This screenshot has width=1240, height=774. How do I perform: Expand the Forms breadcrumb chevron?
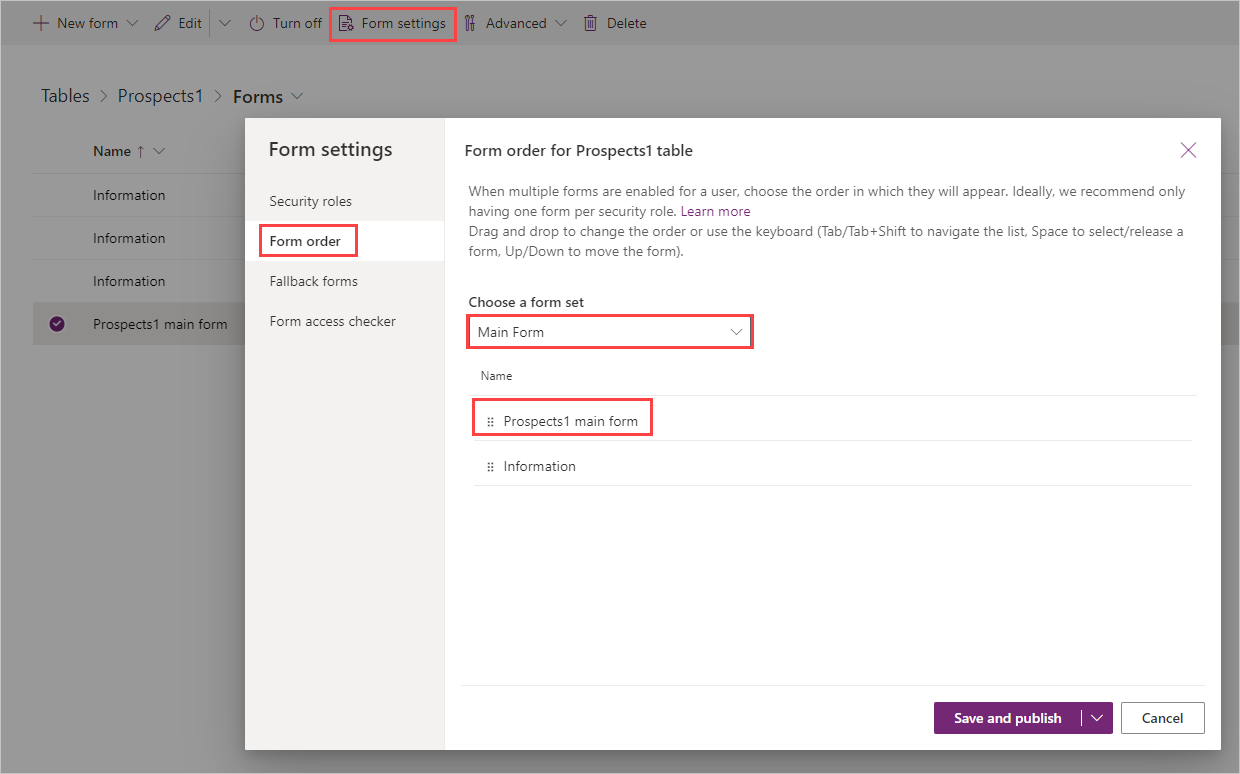tap(296, 96)
